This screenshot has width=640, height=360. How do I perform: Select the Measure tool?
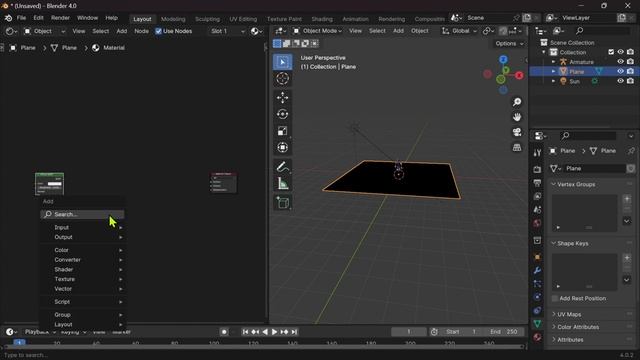point(282,183)
